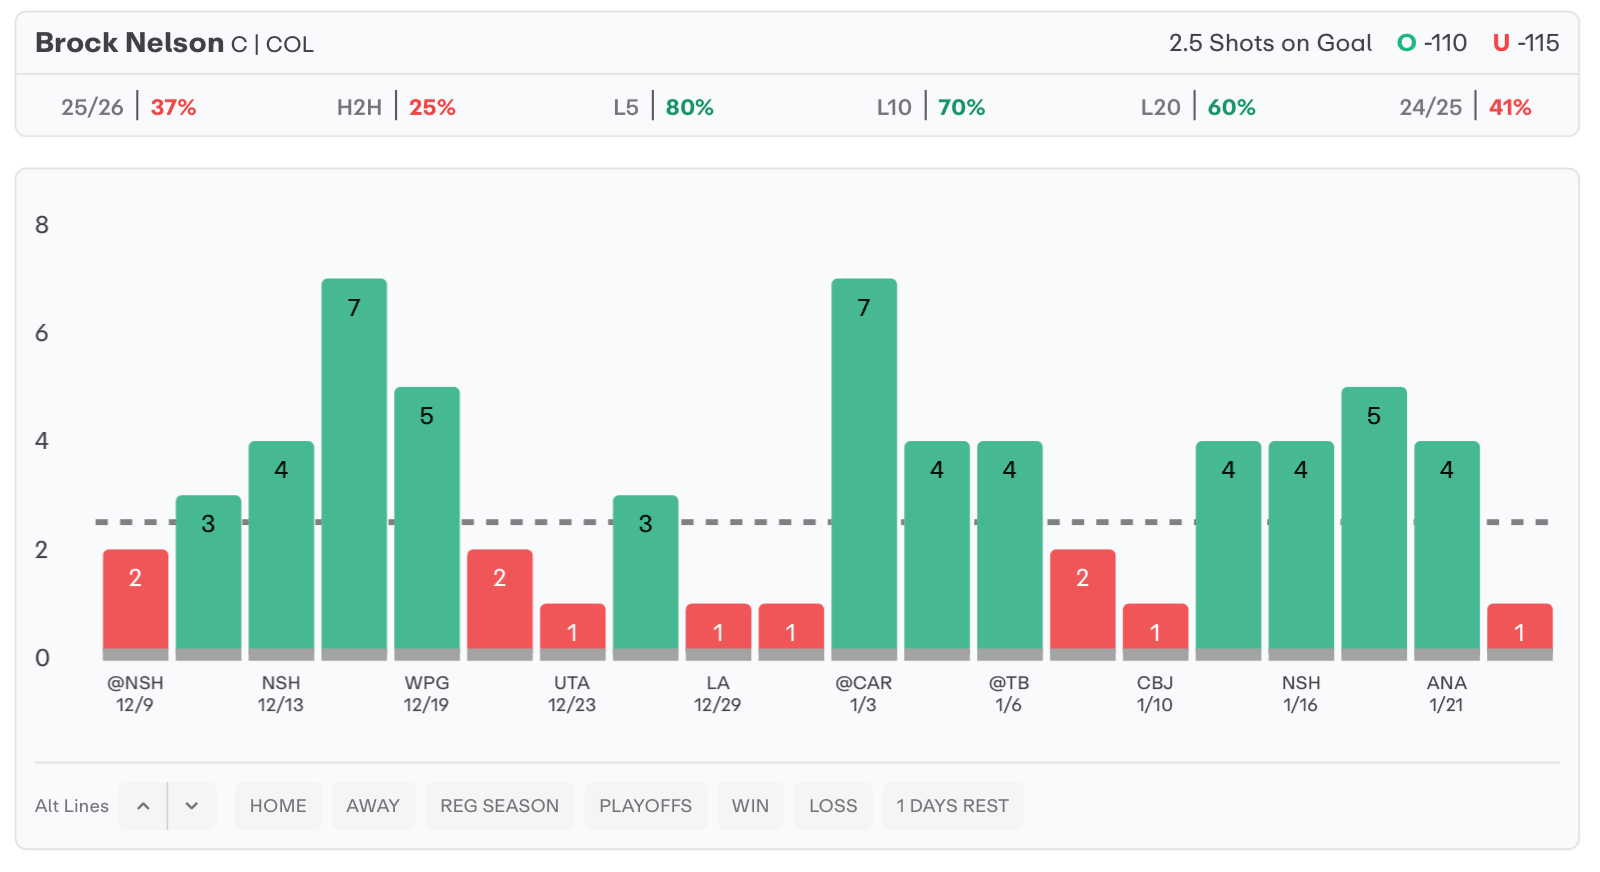Toggle the 1 DAYS REST filter

(x=952, y=806)
